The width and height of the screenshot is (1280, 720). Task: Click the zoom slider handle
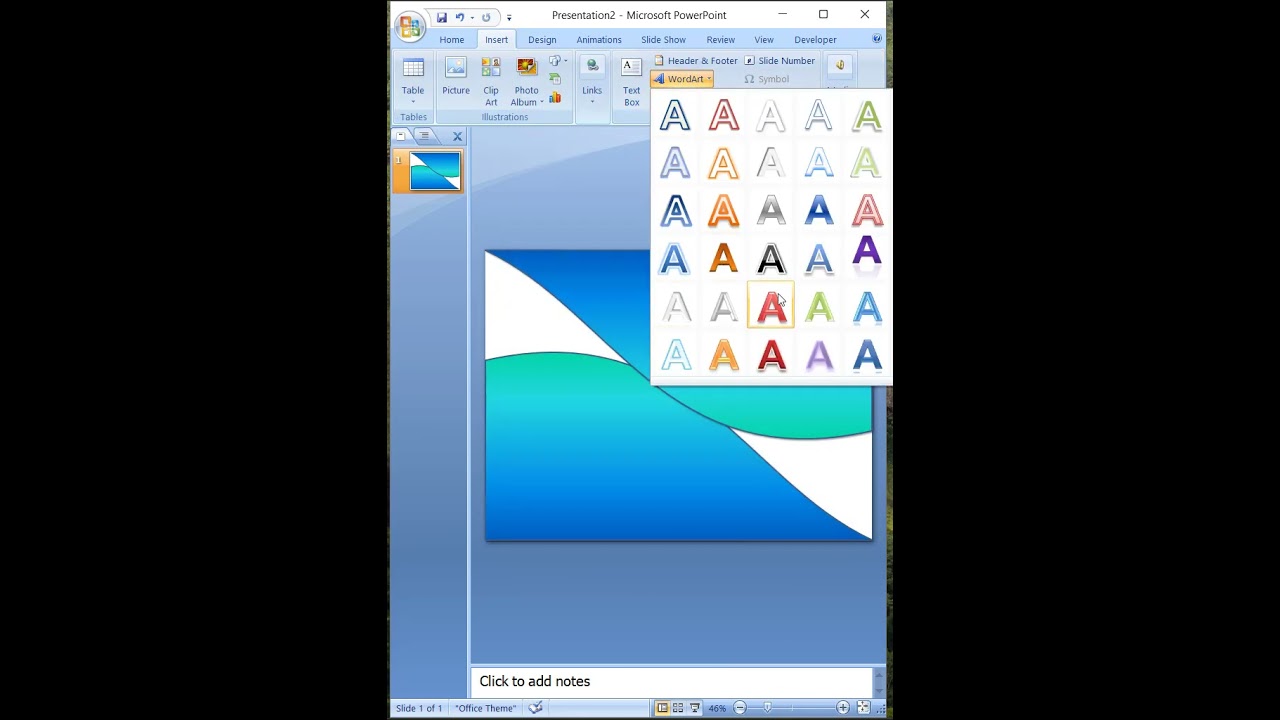point(767,708)
